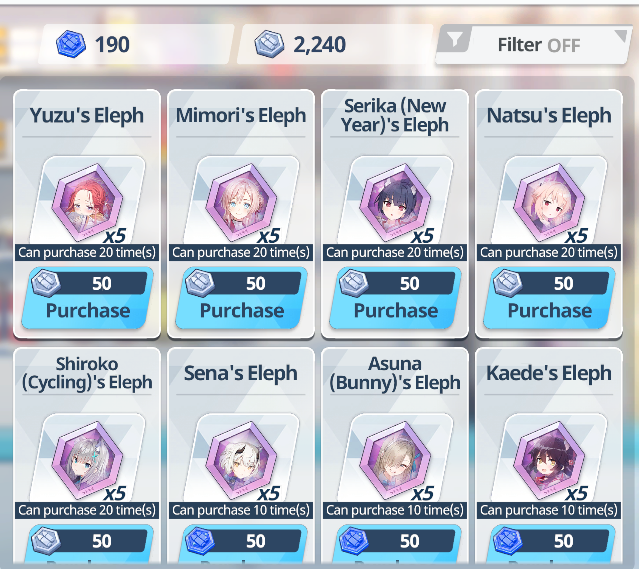Click Sena's Eleph portrait icon

[x=241, y=460]
